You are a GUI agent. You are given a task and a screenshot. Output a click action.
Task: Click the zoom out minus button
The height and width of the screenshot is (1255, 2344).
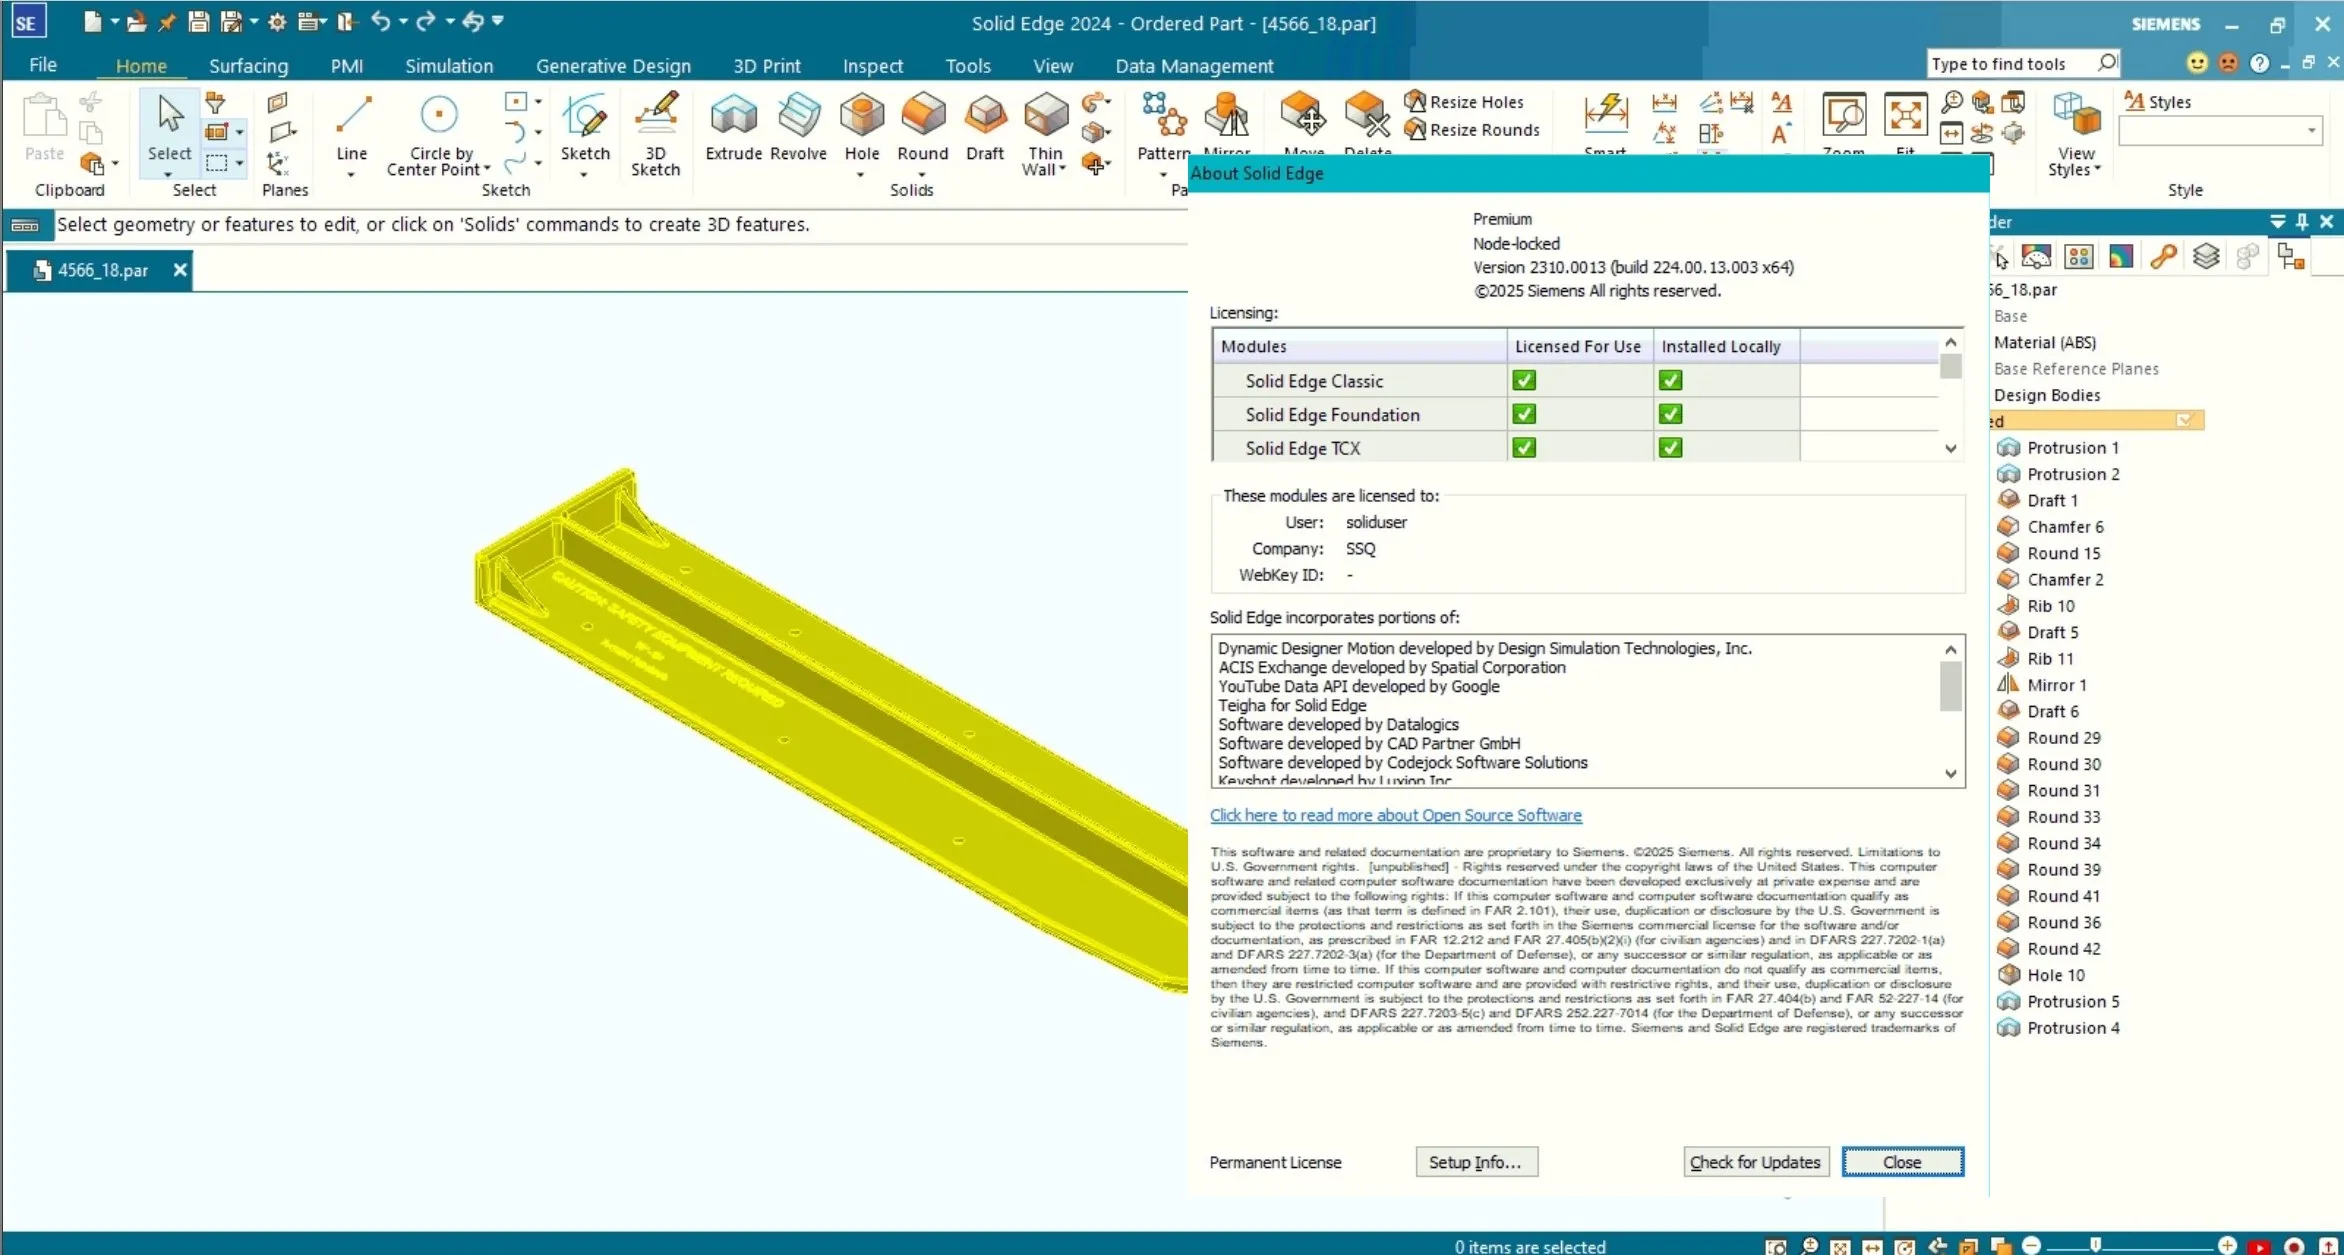click(x=2031, y=1245)
